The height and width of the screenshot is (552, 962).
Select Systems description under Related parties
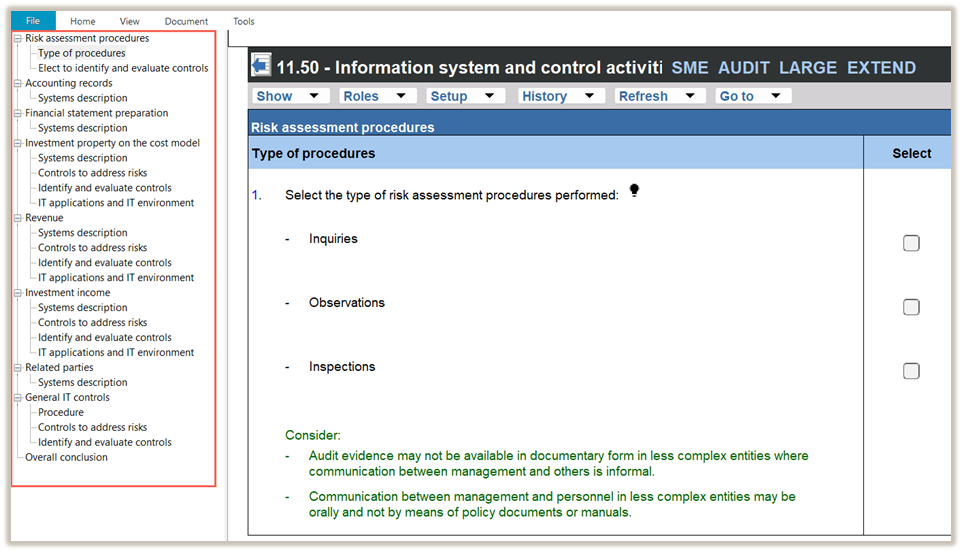(83, 383)
